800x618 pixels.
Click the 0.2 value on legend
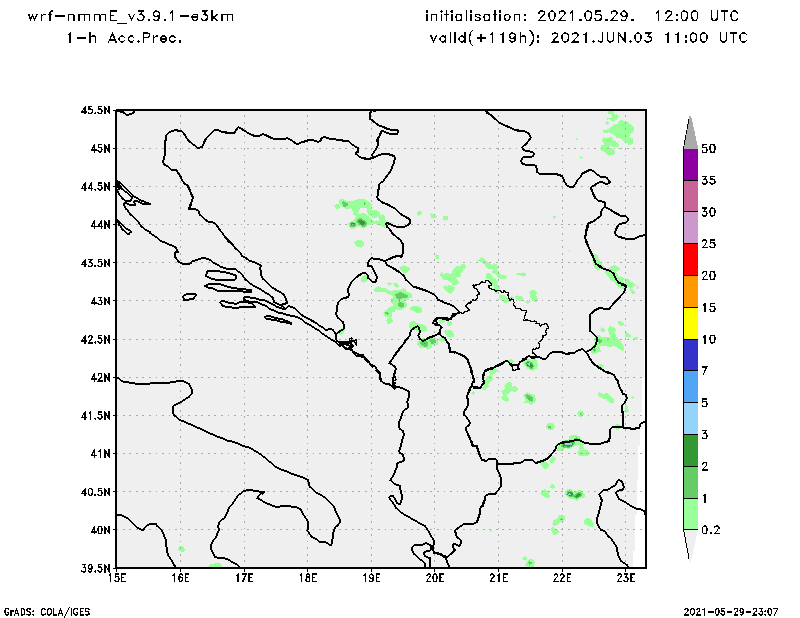pos(711,530)
